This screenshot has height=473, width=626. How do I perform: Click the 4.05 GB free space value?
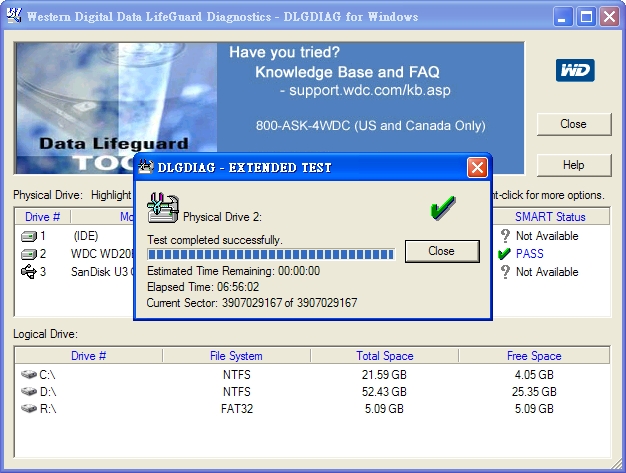(534, 375)
